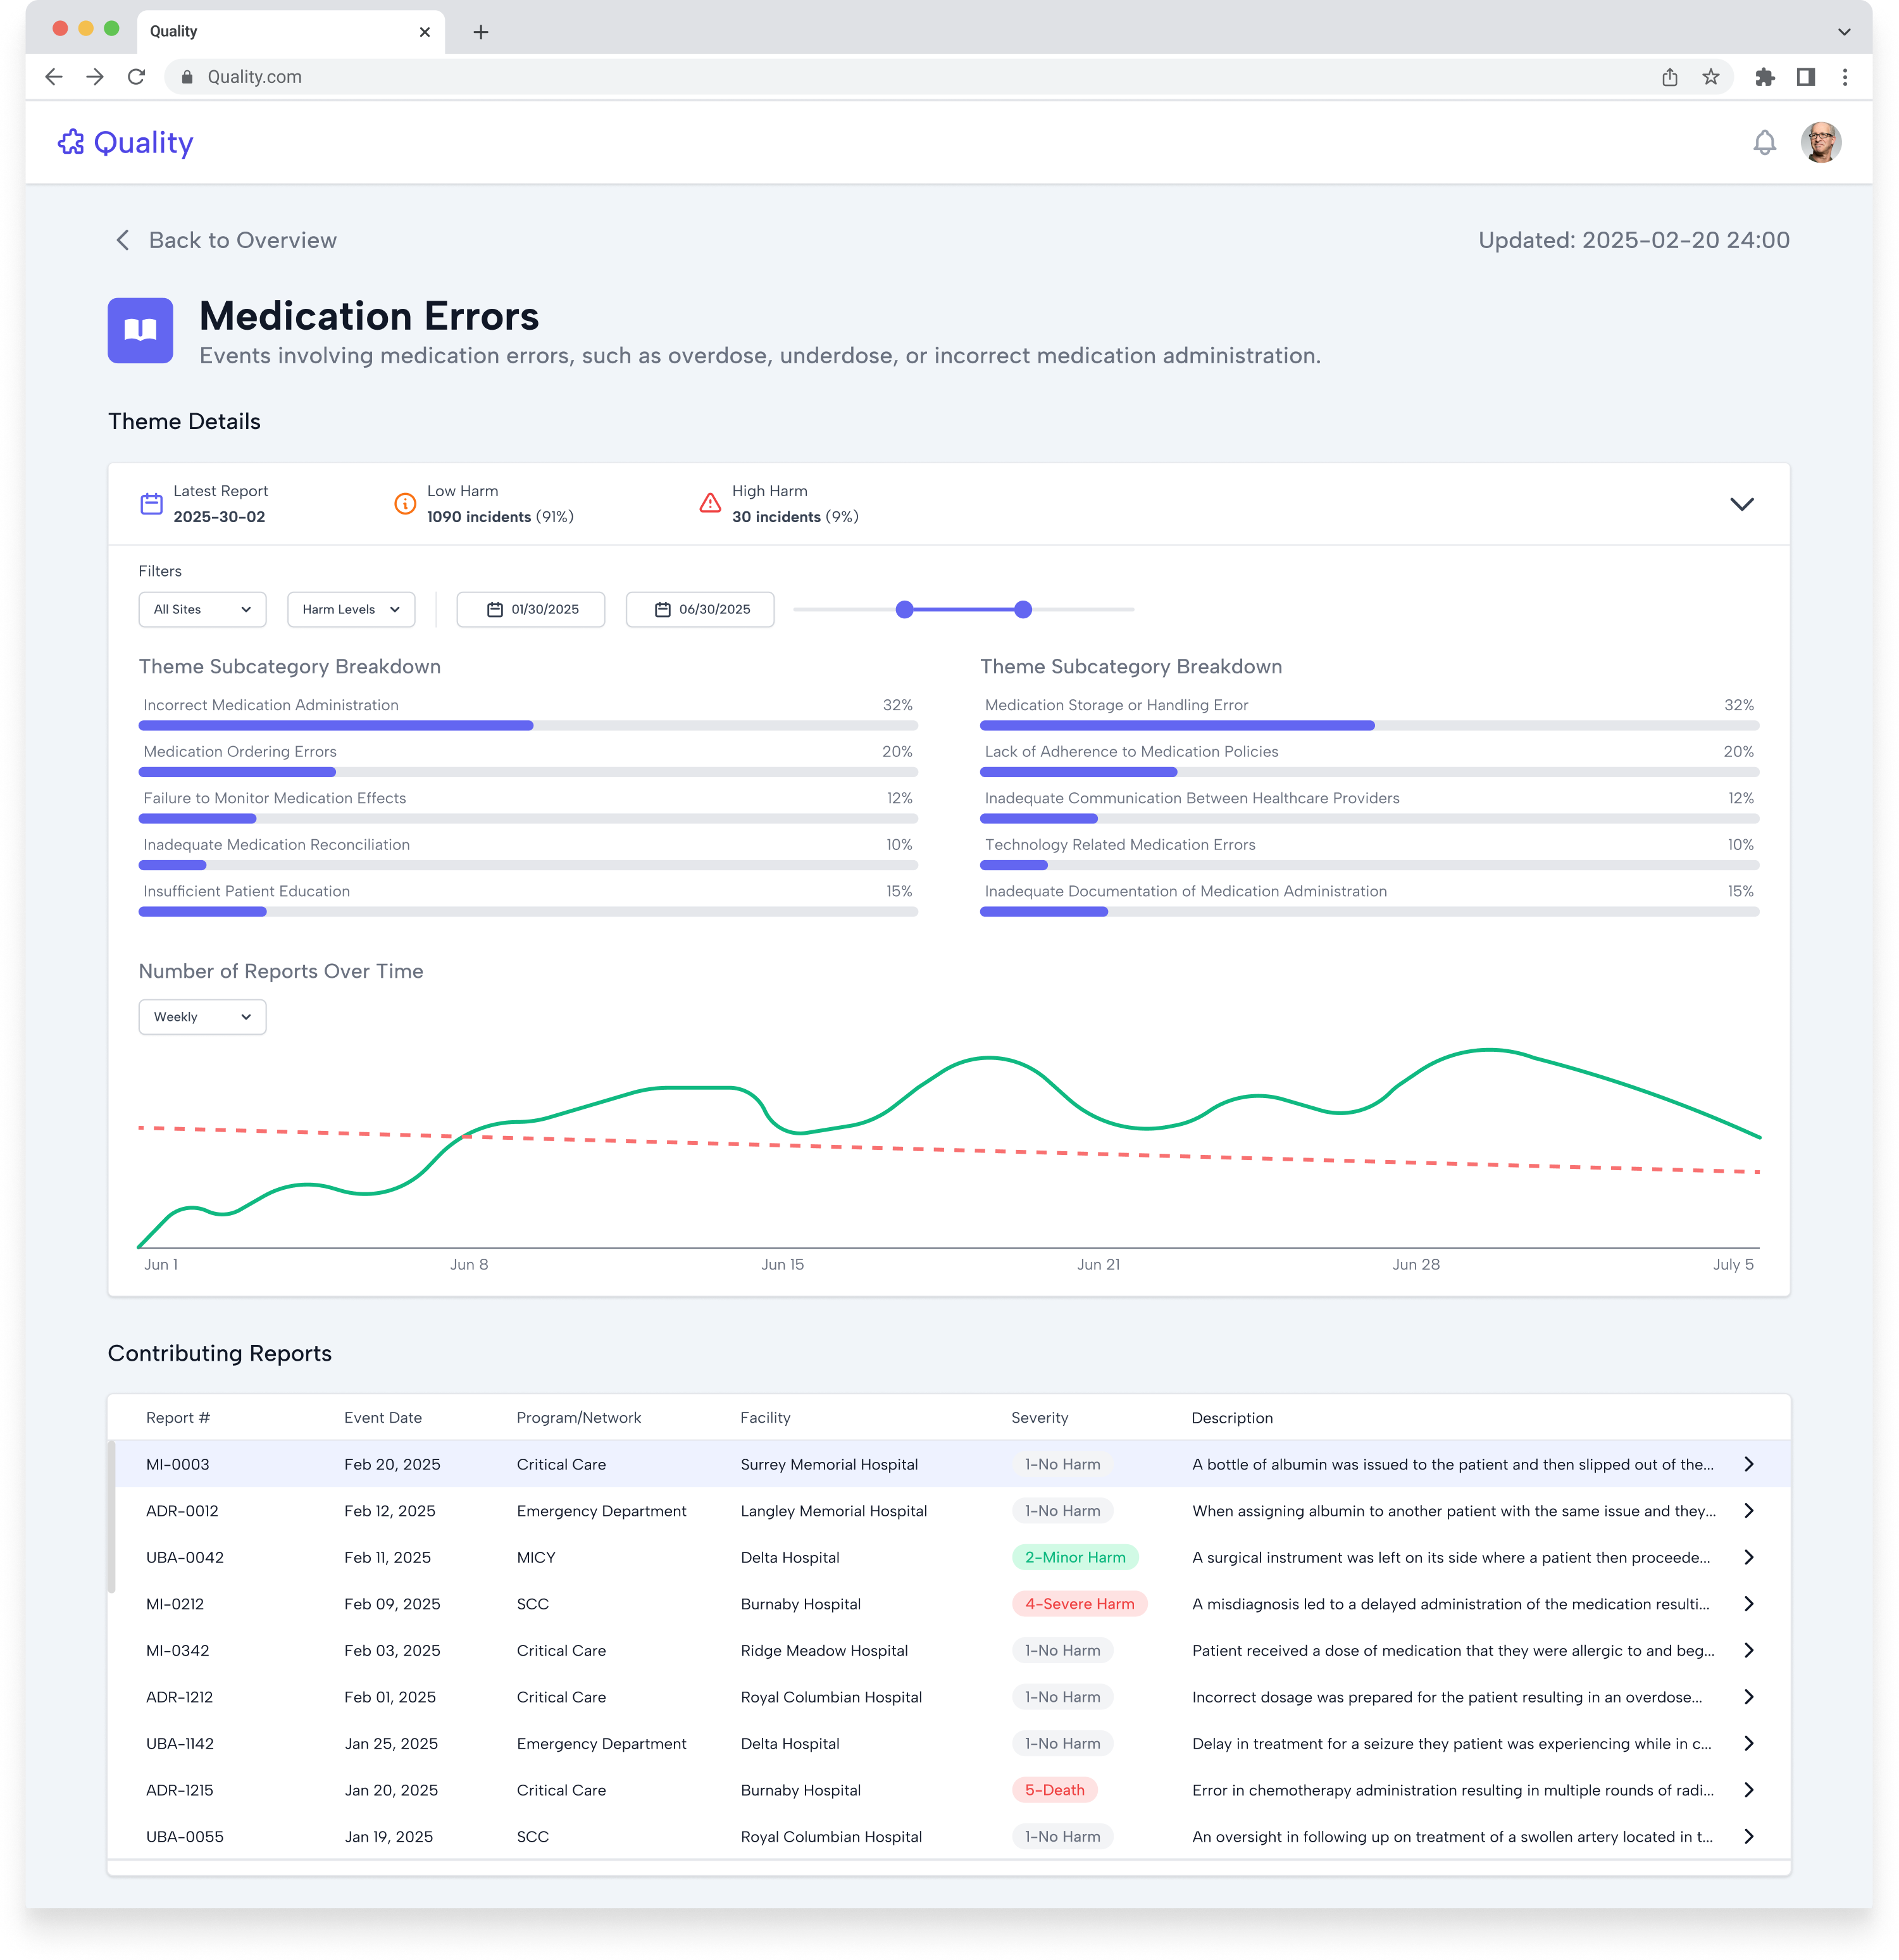The width and height of the screenshot is (1899, 1960).
Task: Open the All Sites dropdown
Action: 202,609
